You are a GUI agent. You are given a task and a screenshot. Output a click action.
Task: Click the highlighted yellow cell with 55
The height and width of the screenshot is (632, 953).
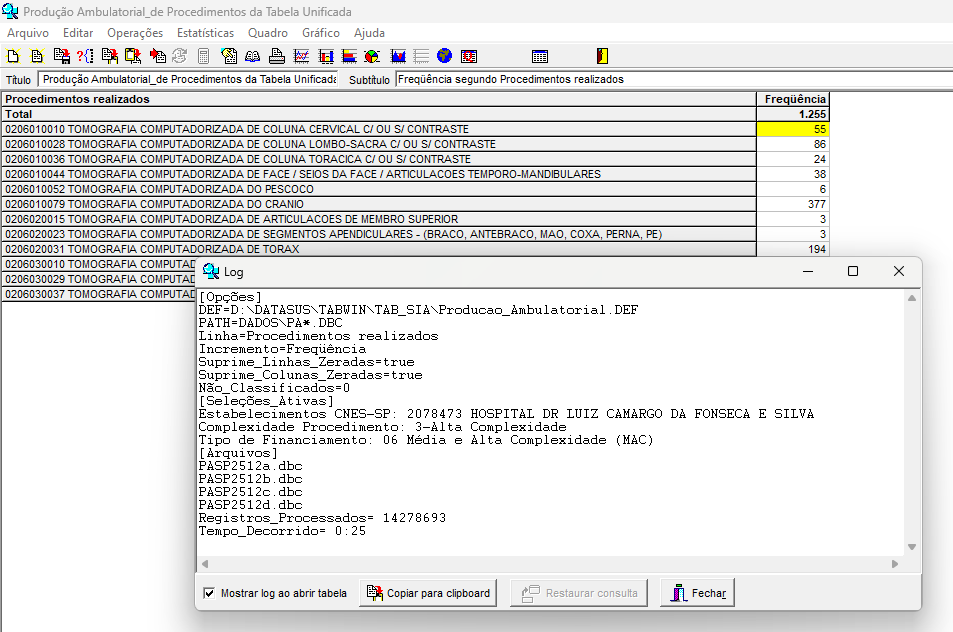793,129
